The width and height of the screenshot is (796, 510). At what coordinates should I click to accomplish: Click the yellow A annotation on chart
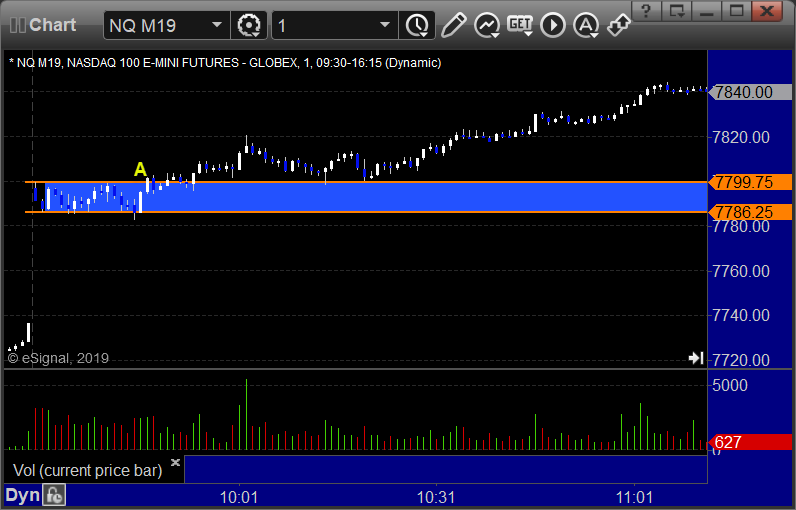point(140,169)
